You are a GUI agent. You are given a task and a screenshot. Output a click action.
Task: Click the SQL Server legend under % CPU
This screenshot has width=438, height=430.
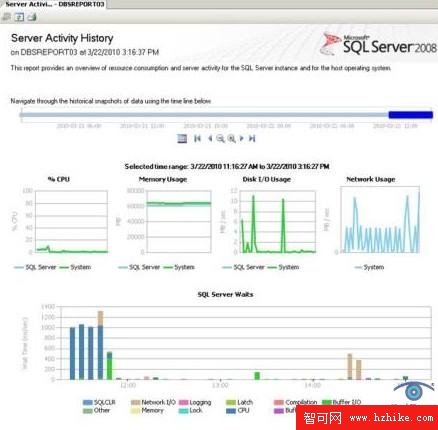[36, 267]
